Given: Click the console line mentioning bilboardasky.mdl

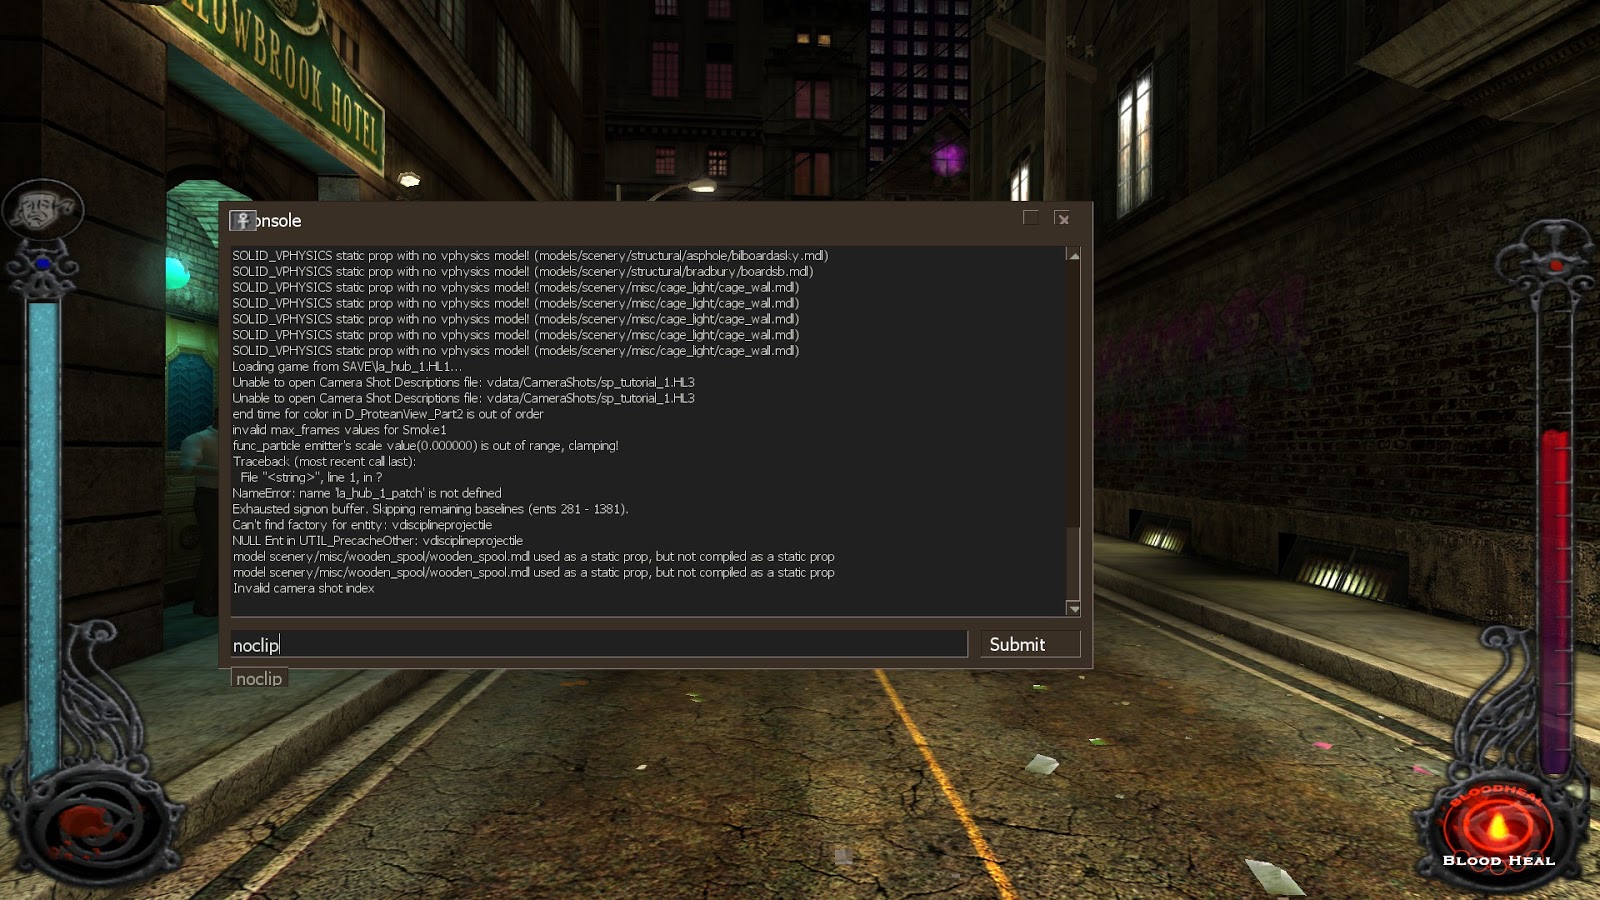Looking at the screenshot, I should (x=530, y=255).
